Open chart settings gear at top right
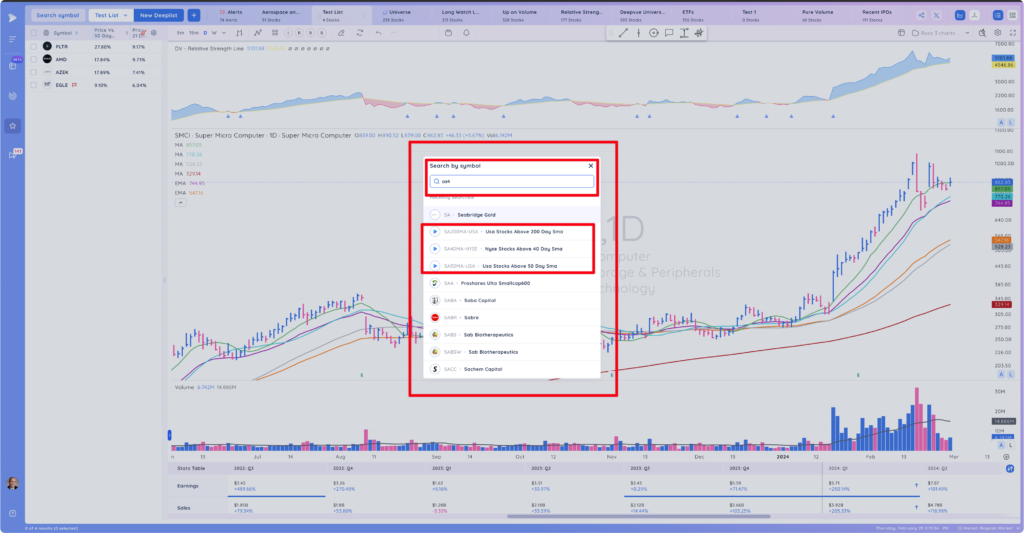This screenshot has height=533, width=1024. (998, 33)
